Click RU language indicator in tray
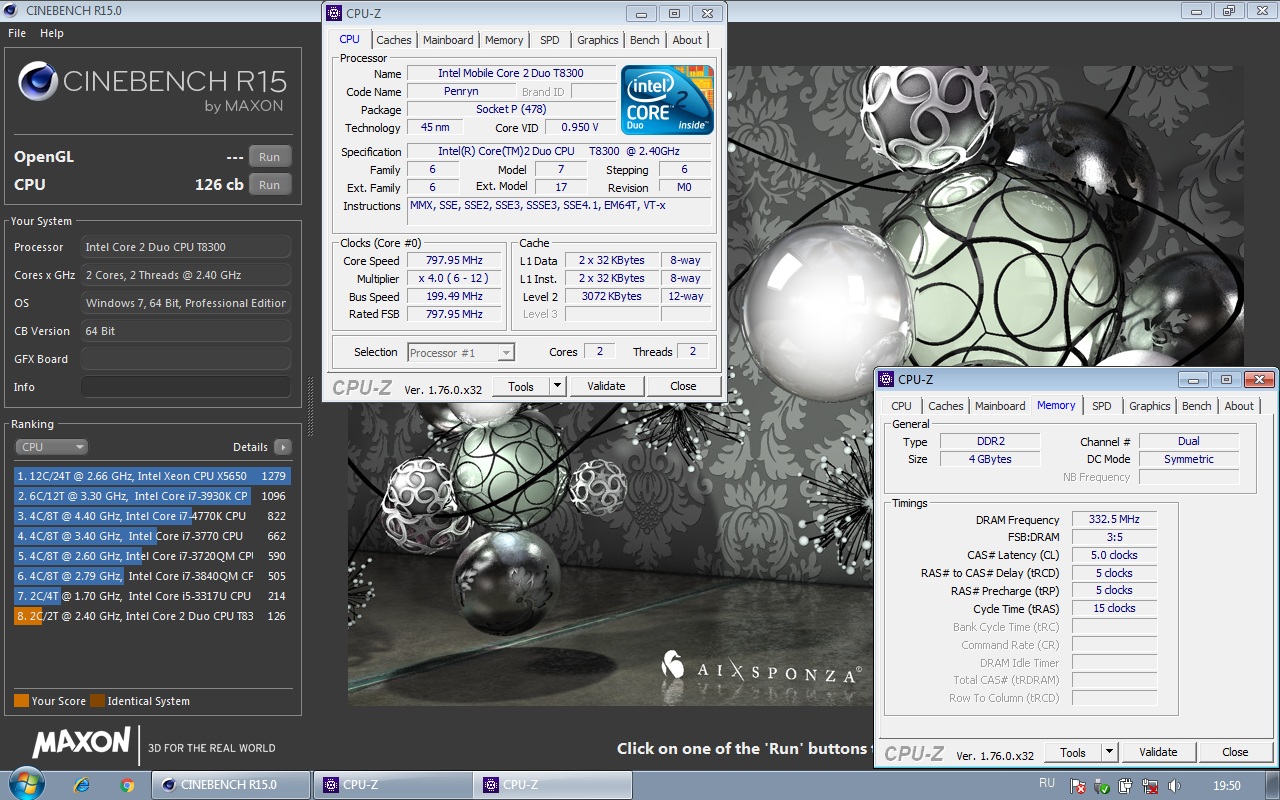The image size is (1280, 800). click(x=1047, y=784)
